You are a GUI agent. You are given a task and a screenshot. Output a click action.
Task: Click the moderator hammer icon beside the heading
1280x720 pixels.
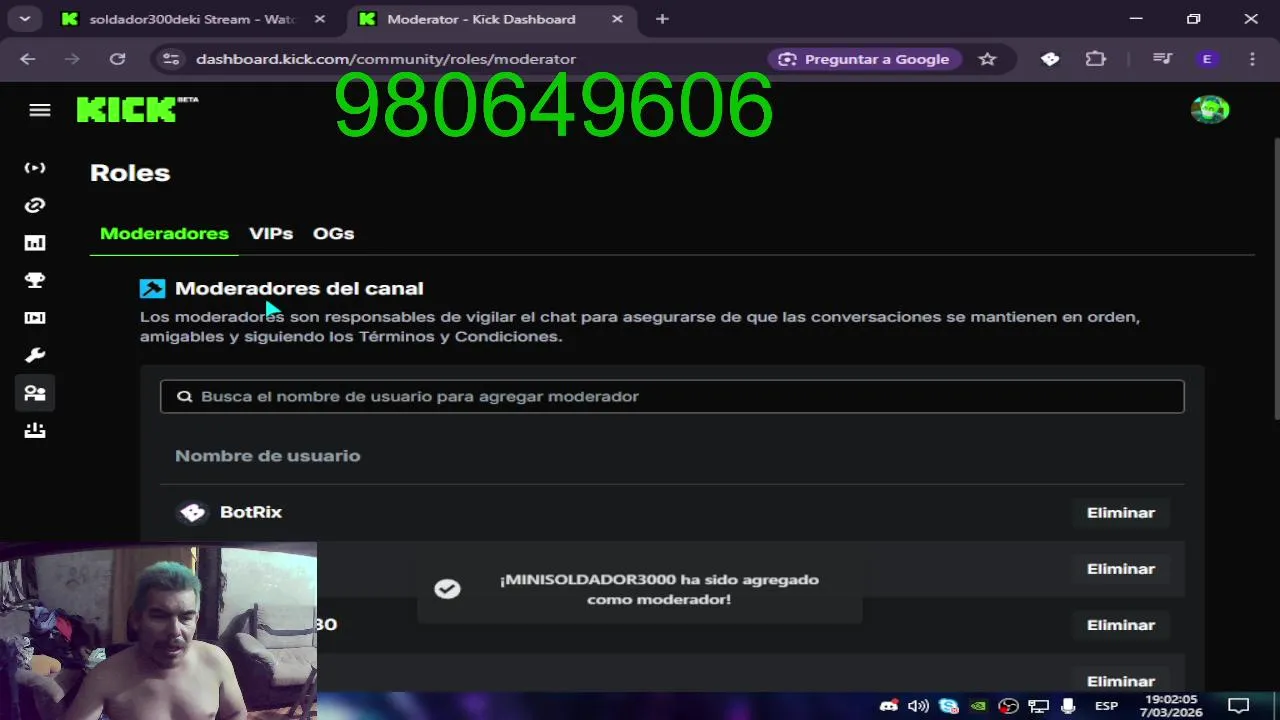point(152,288)
